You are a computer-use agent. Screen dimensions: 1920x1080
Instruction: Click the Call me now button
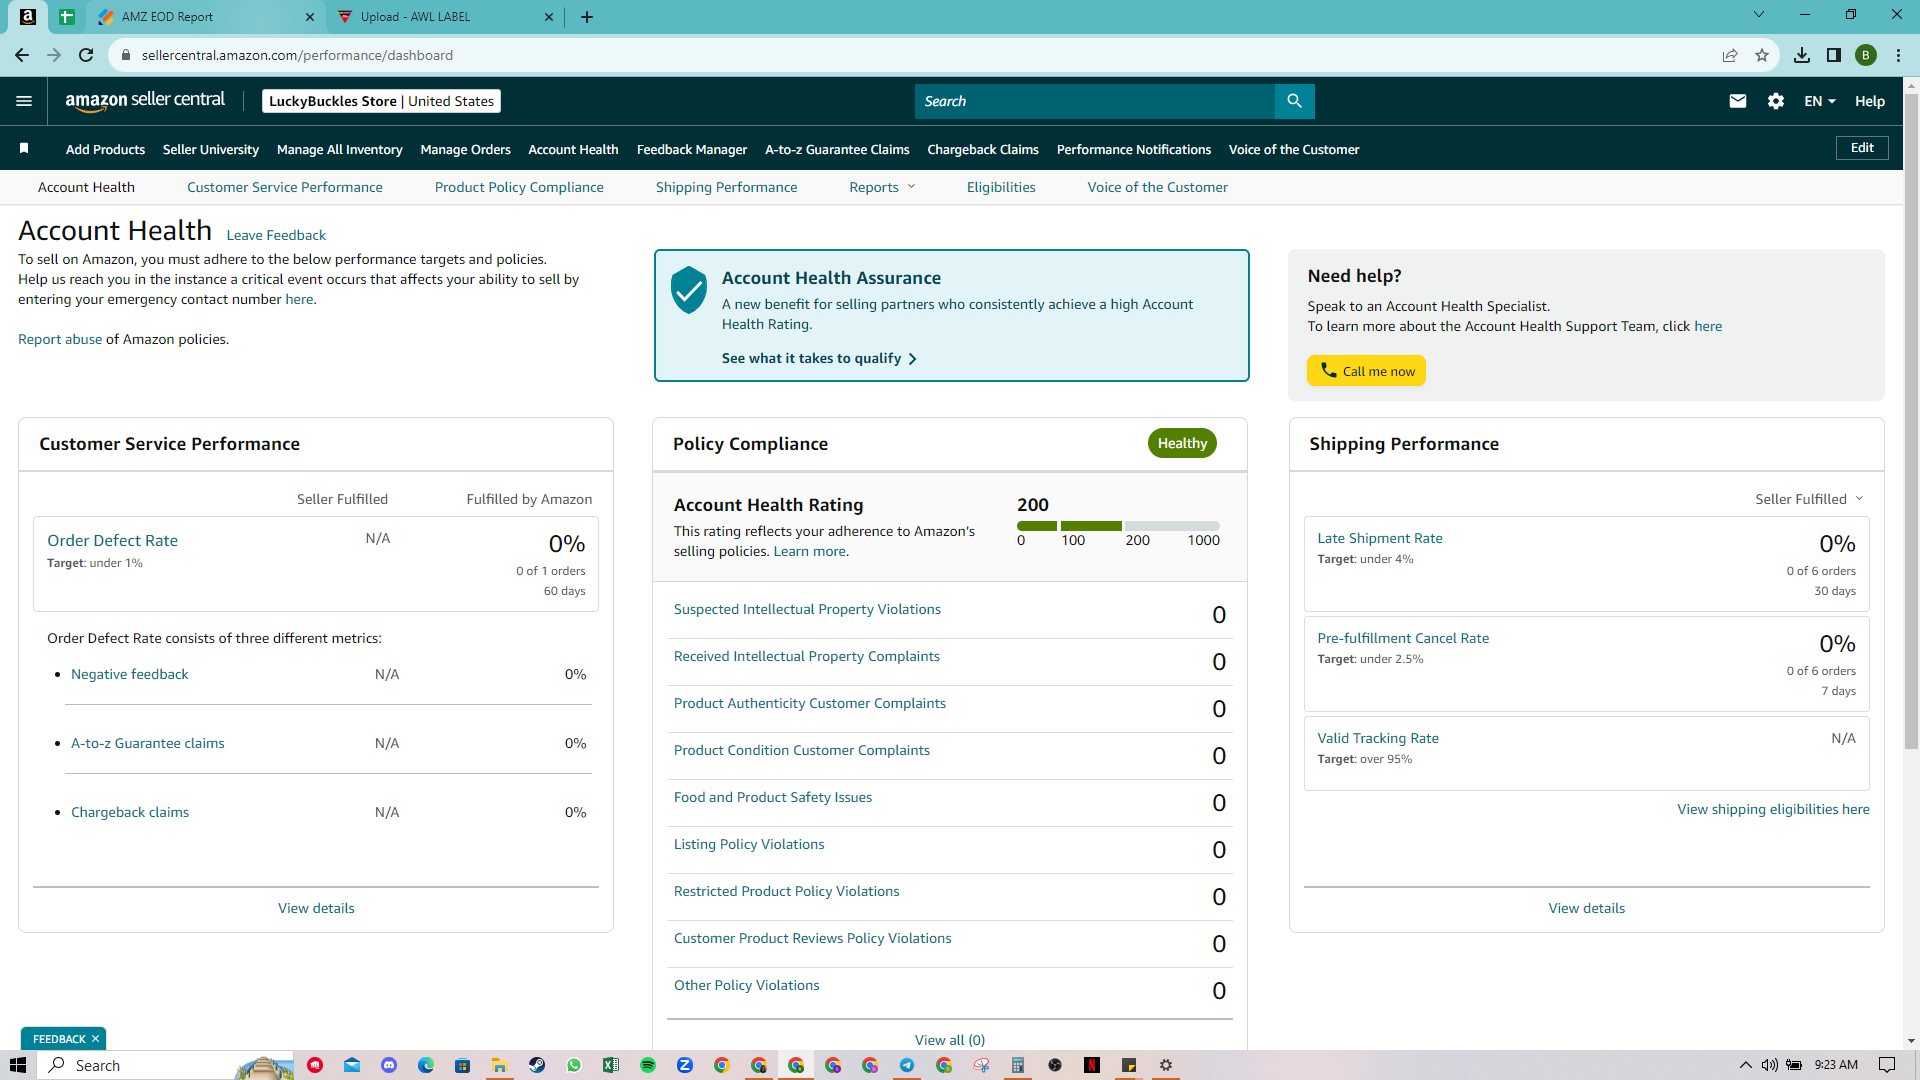pos(1366,371)
